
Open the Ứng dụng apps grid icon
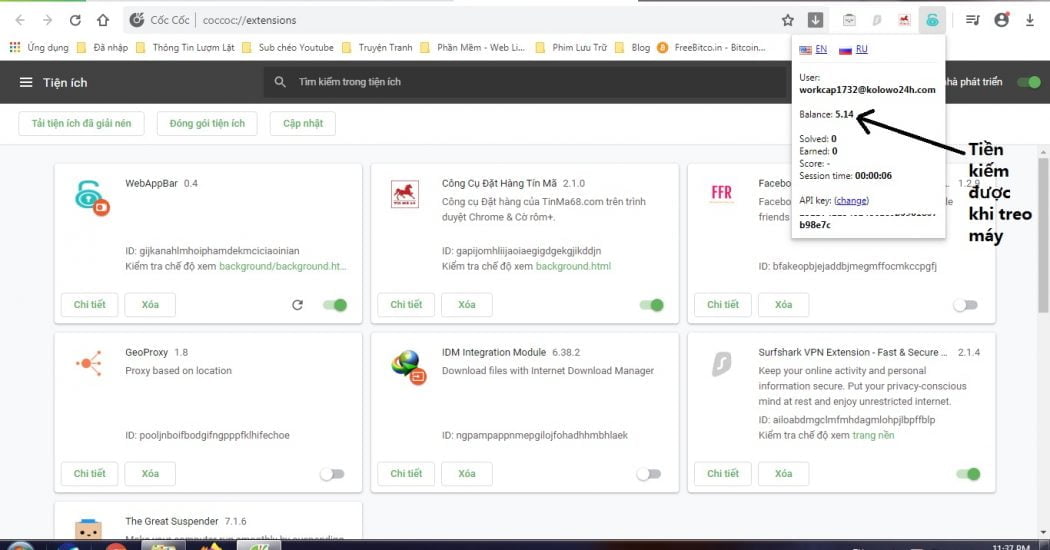(x=15, y=47)
